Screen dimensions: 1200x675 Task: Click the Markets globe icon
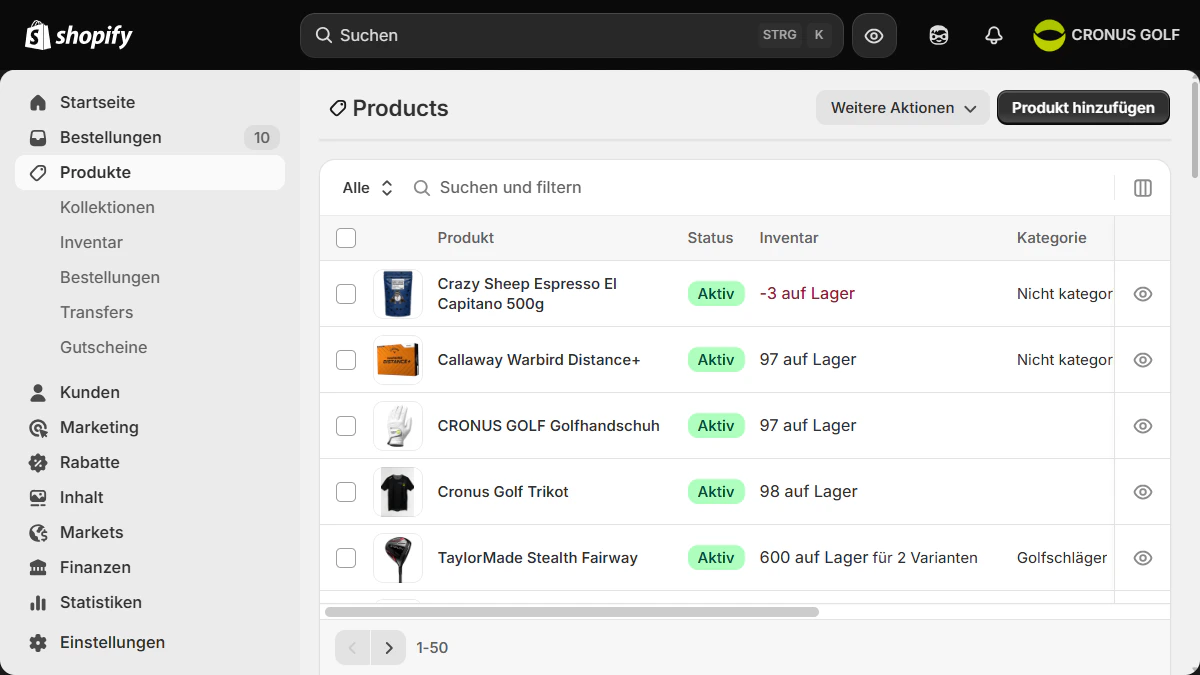click(38, 532)
